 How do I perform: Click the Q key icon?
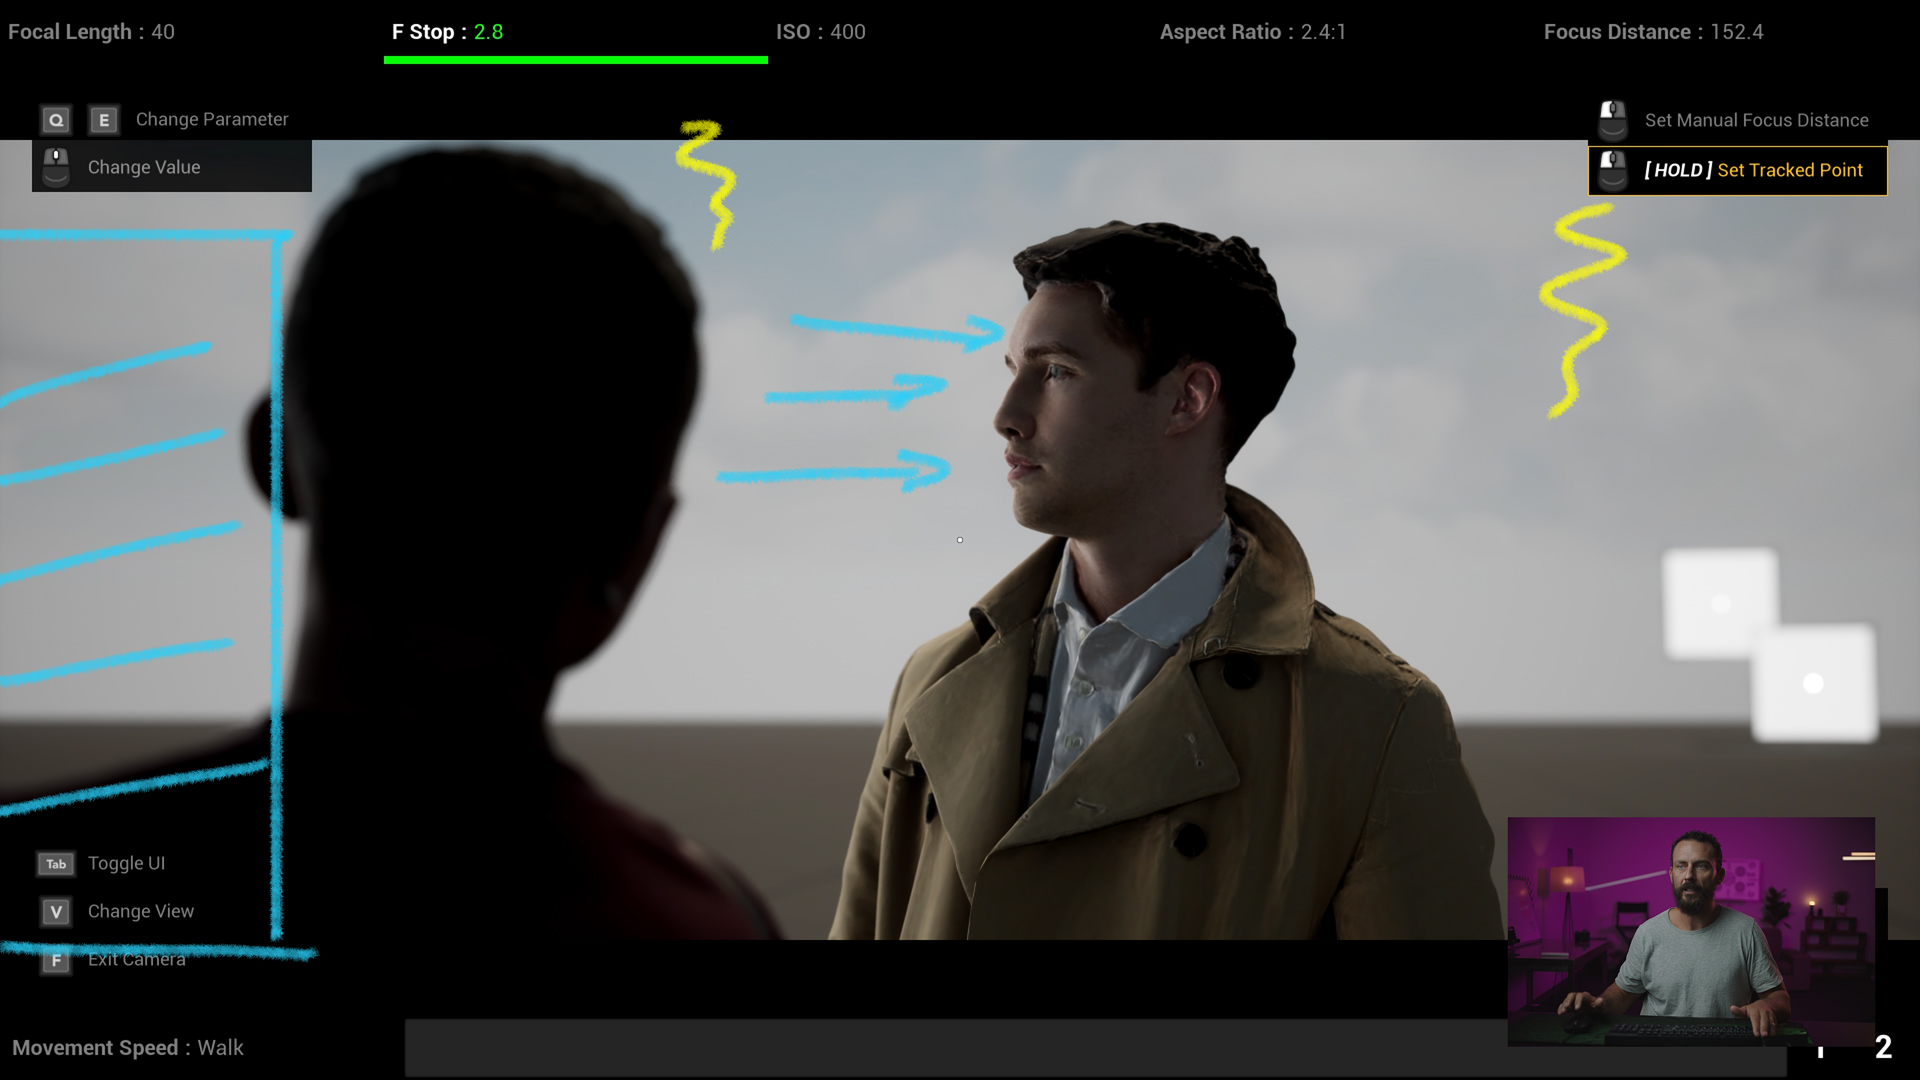click(56, 120)
